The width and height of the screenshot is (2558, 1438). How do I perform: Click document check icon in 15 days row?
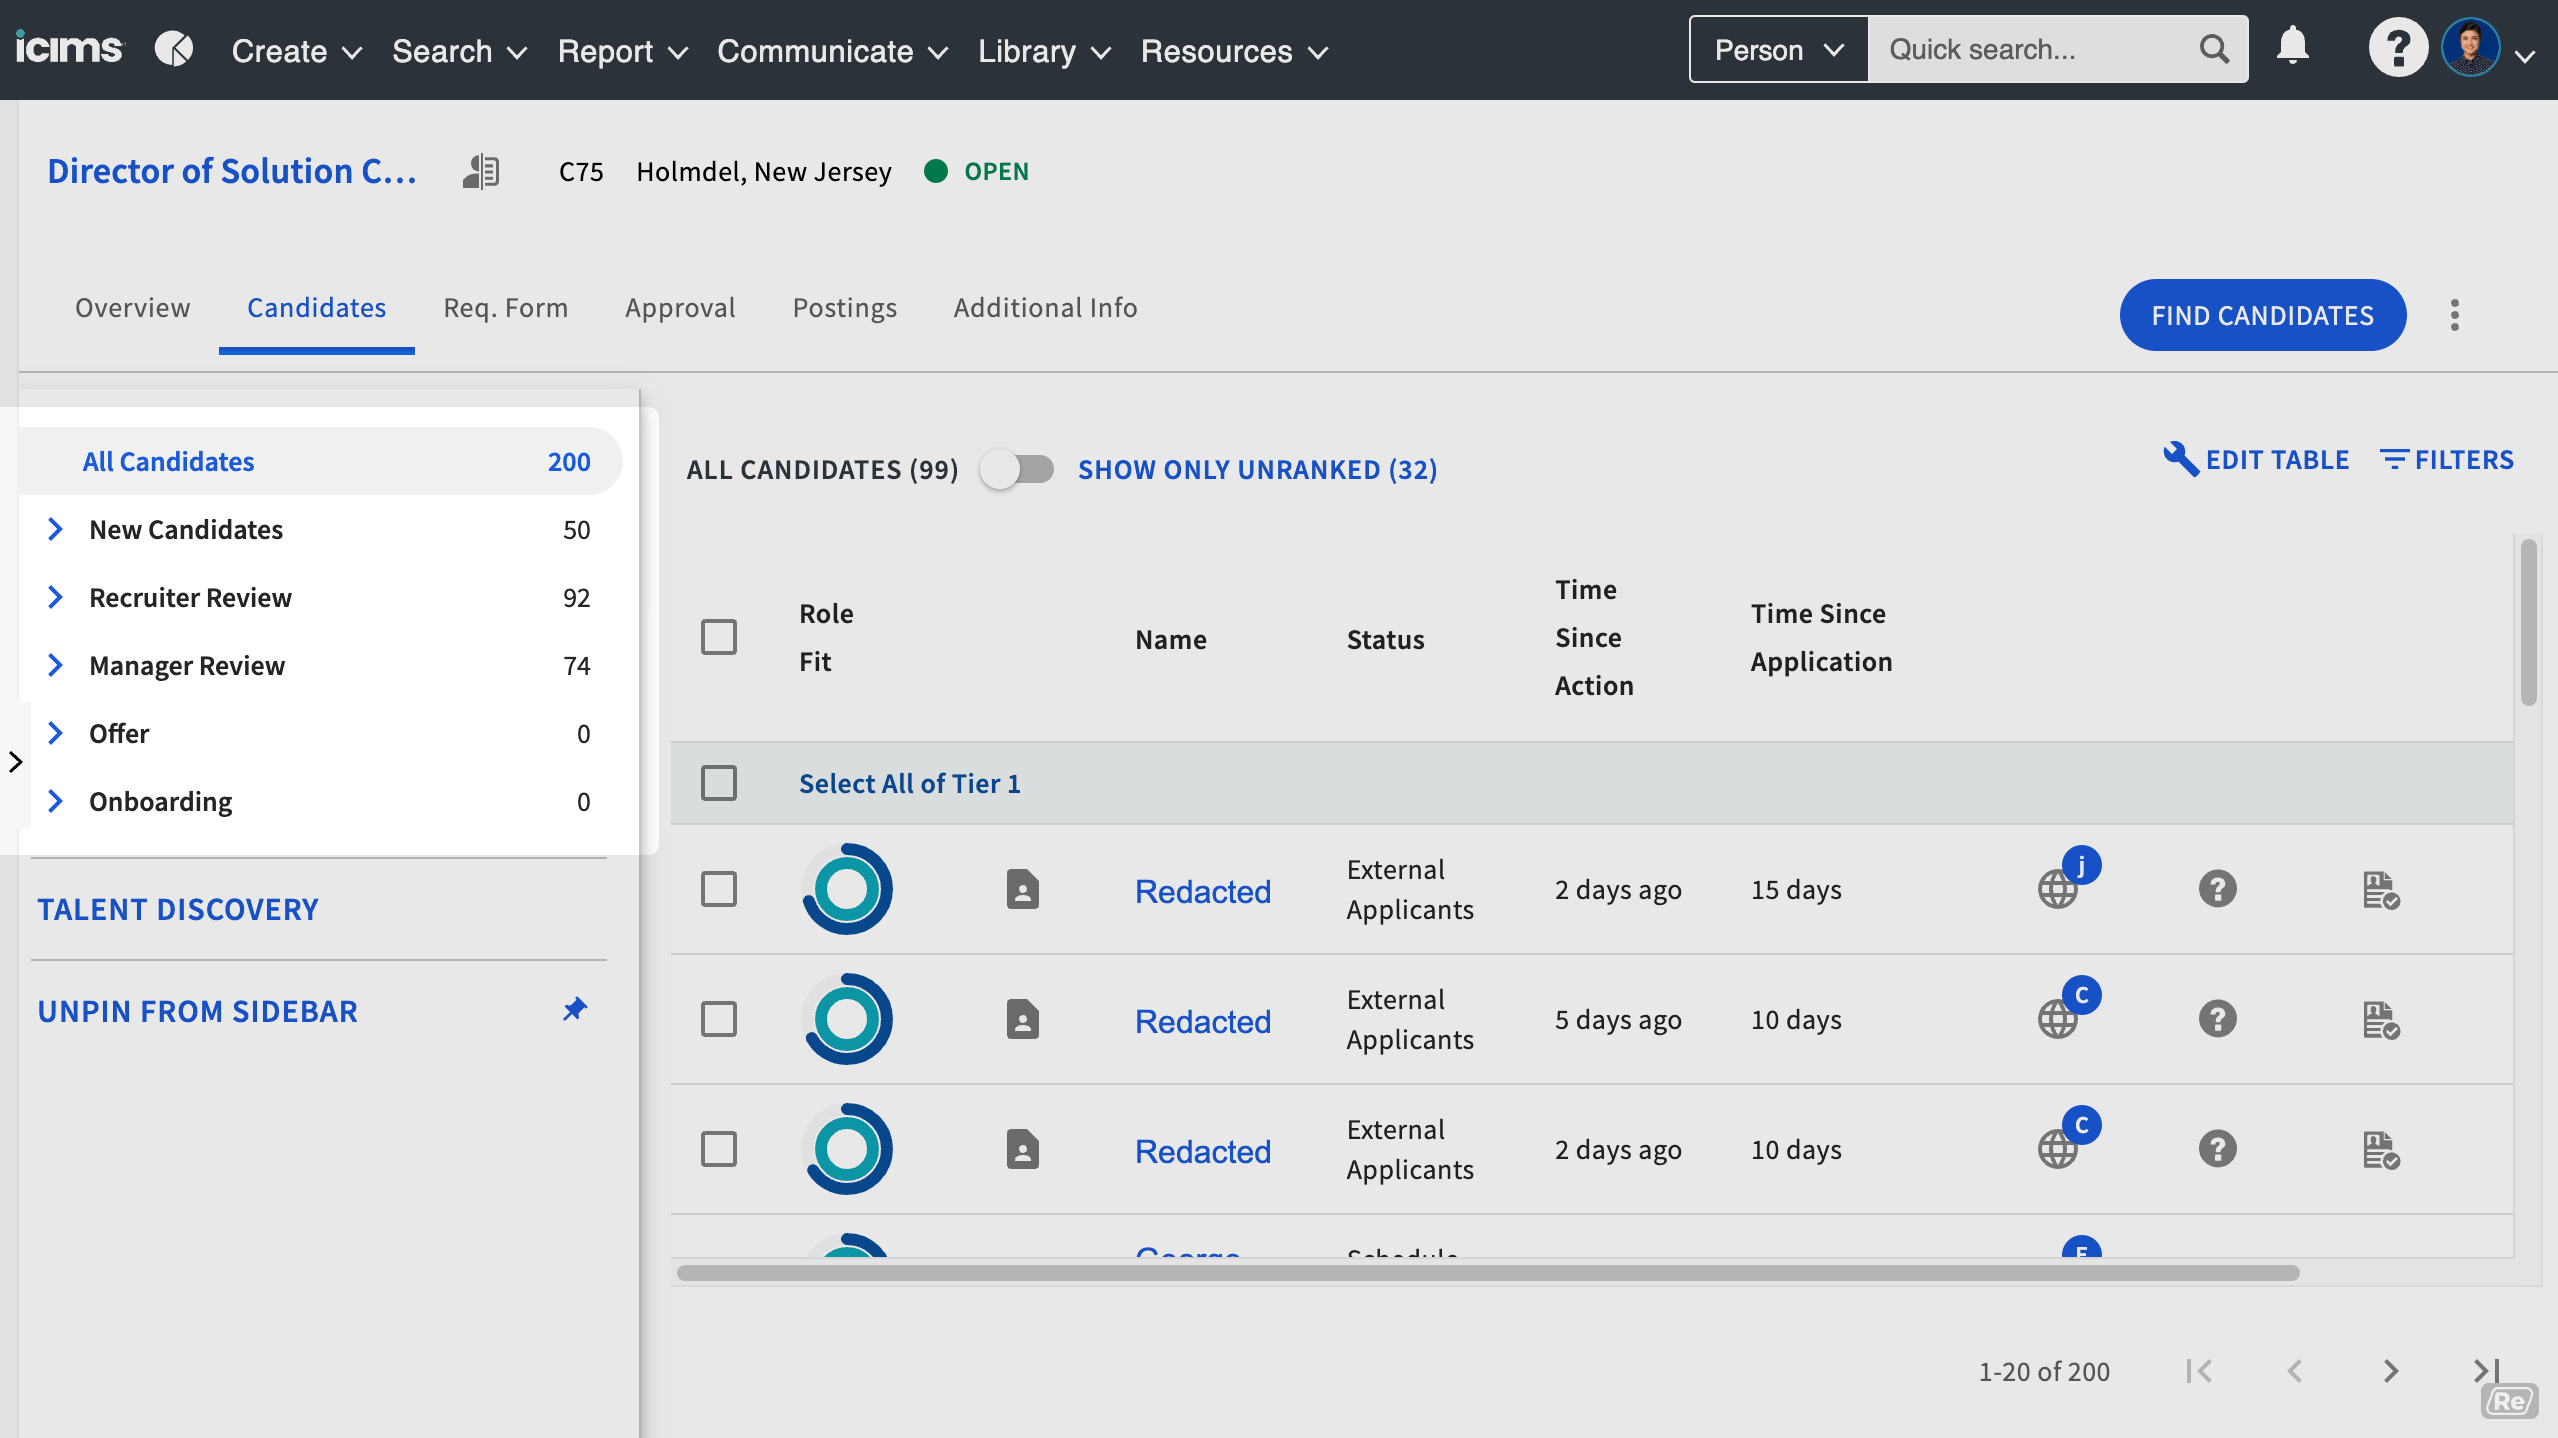2381,890
